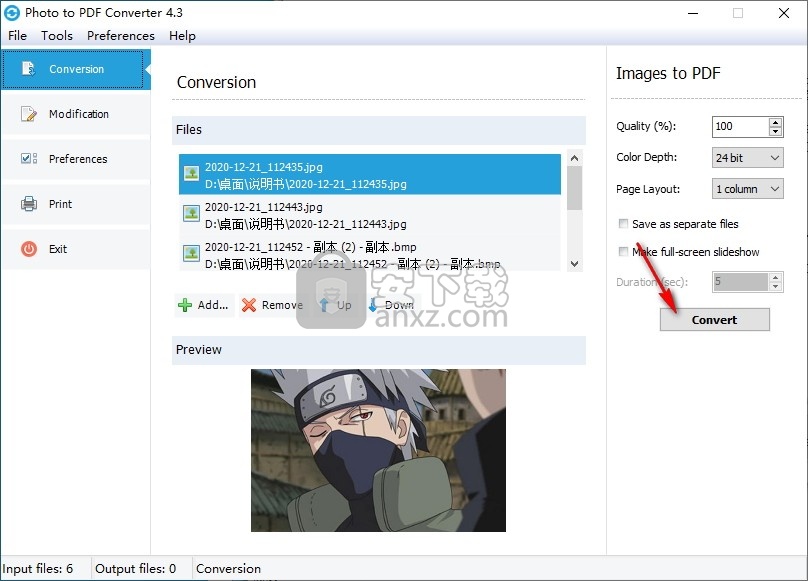Decrease Quality value with down arrow
This screenshot has height=581, width=808.
tap(776, 131)
